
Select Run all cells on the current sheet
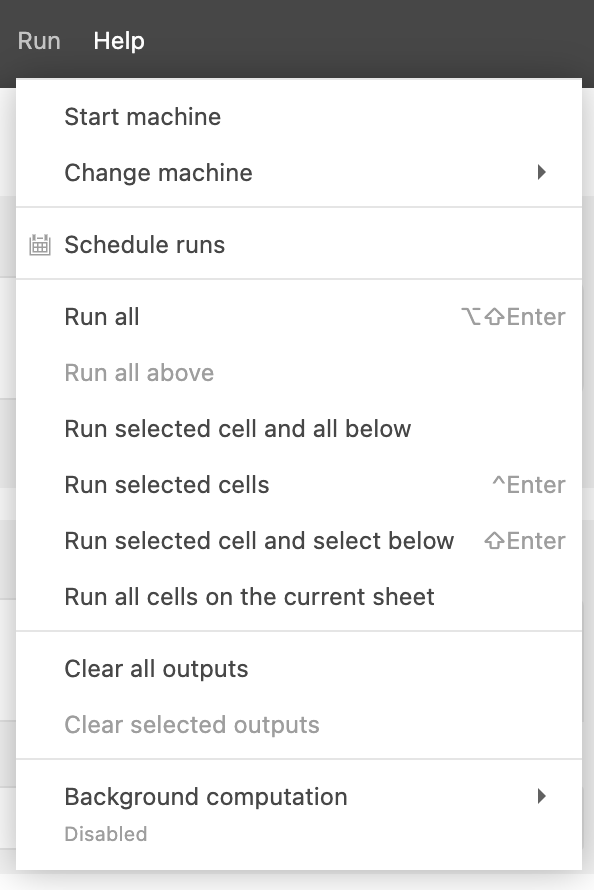(x=299, y=597)
